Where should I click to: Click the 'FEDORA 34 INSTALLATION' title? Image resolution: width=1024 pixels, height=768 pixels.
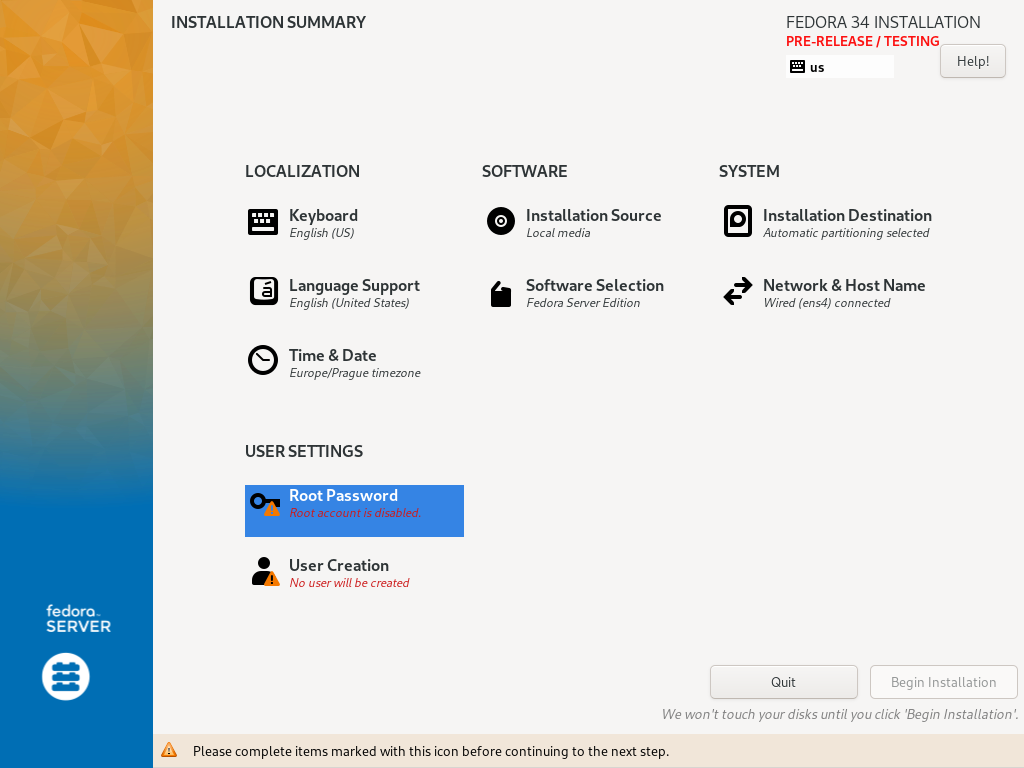(883, 22)
